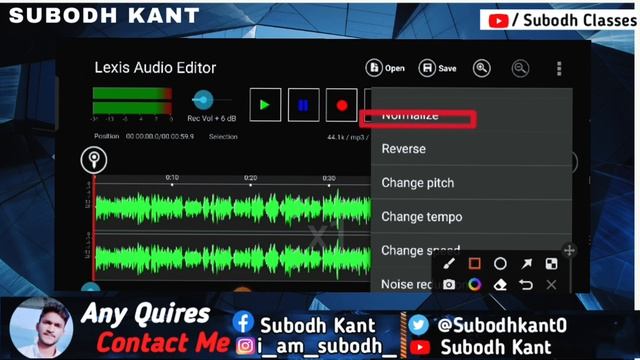Open the three-dot overflow menu
Image resolution: width=640 pixels, height=360 pixels.
[x=559, y=69]
